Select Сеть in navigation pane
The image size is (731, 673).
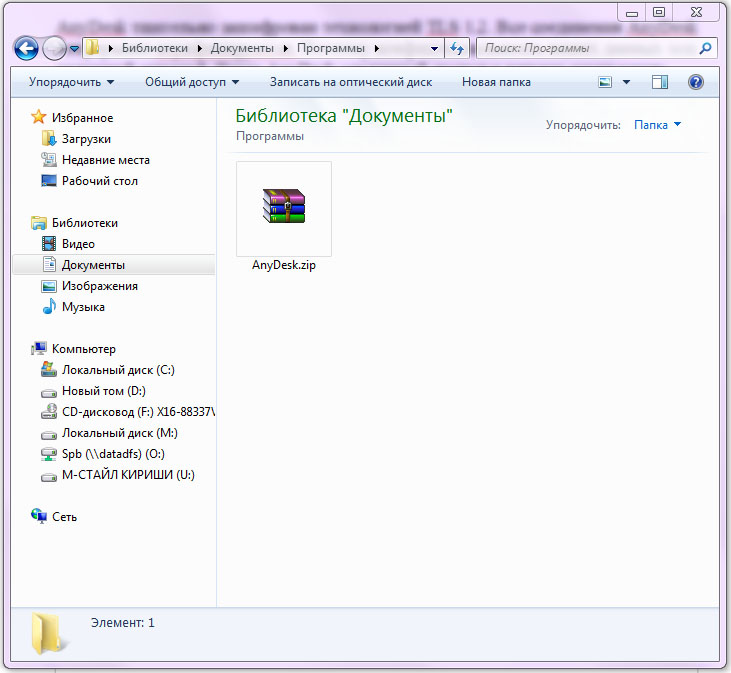click(x=64, y=516)
